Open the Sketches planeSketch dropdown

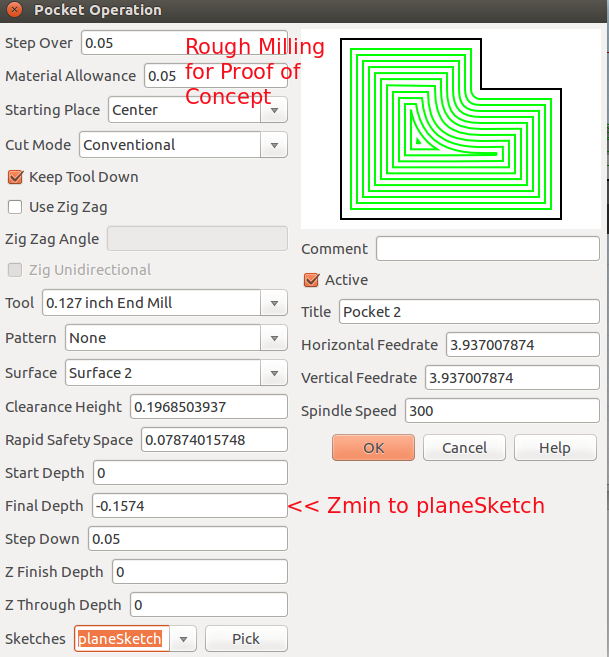point(183,639)
